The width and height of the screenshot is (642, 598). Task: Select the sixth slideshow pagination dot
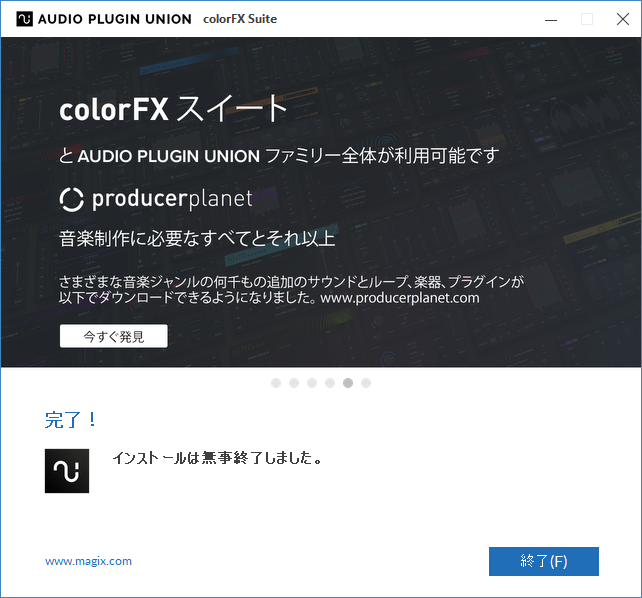pos(366,383)
